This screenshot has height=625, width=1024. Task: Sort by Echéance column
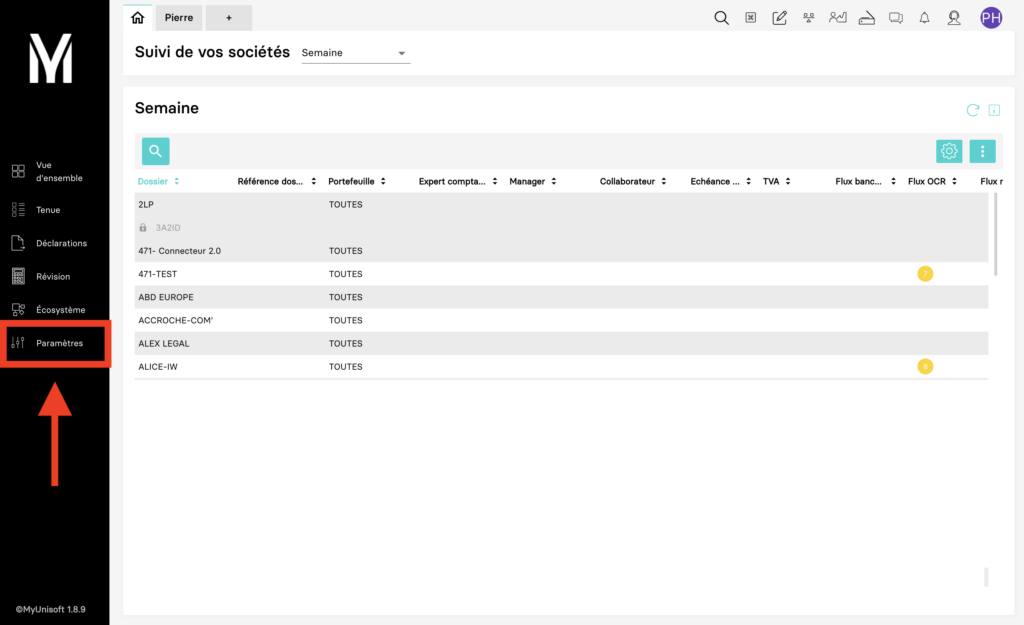(x=720, y=181)
